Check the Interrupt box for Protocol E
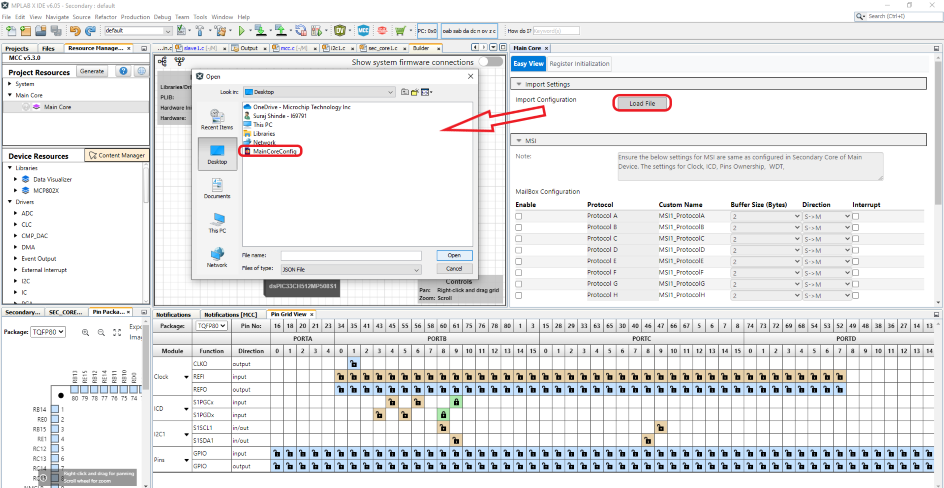 [x=856, y=261]
